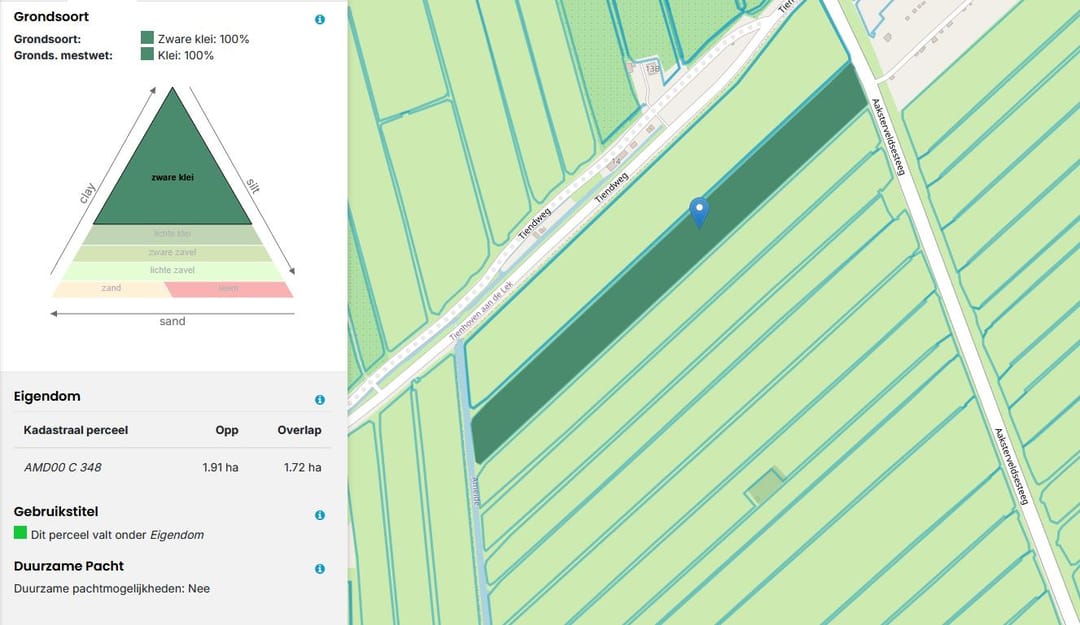Open the cadastral parcel AMD00 C 348 row
Viewport: 1080px width, 625px height.
(63, 467)
